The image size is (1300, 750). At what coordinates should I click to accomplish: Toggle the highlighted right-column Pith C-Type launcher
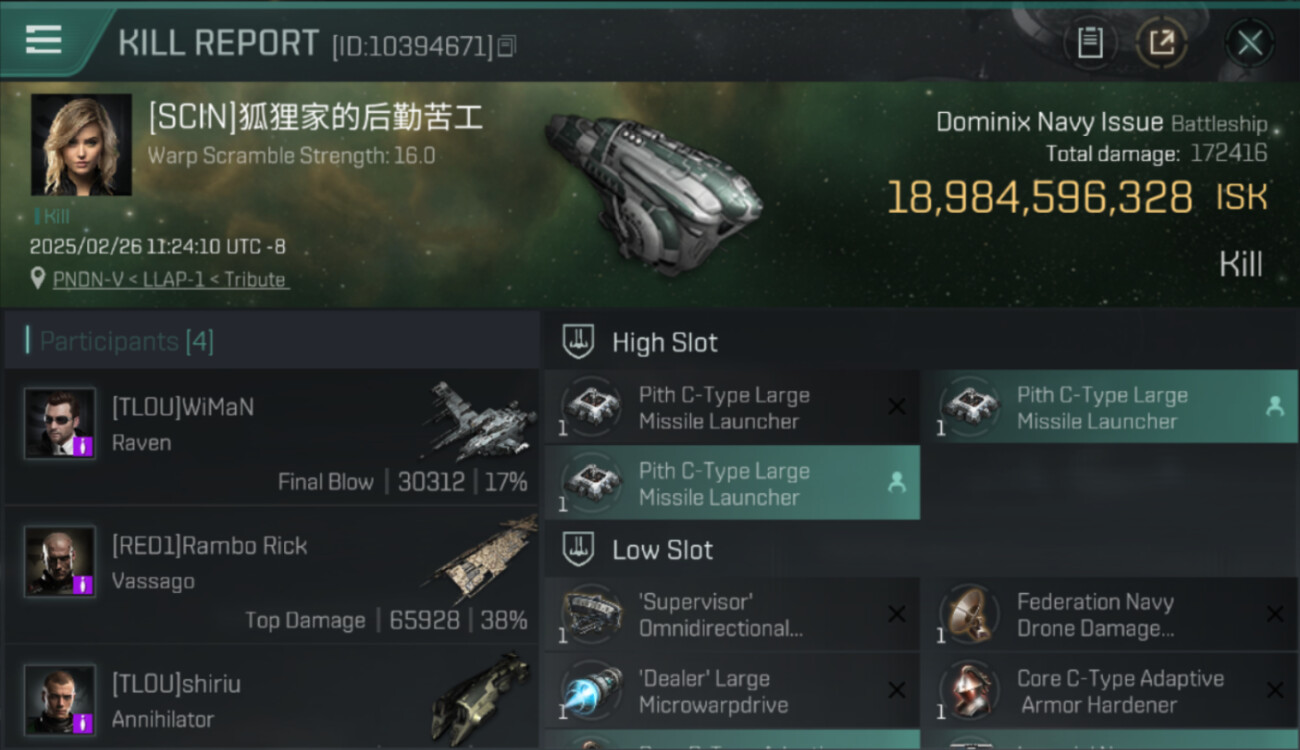pyautogui.click(x=1109, y=407)
